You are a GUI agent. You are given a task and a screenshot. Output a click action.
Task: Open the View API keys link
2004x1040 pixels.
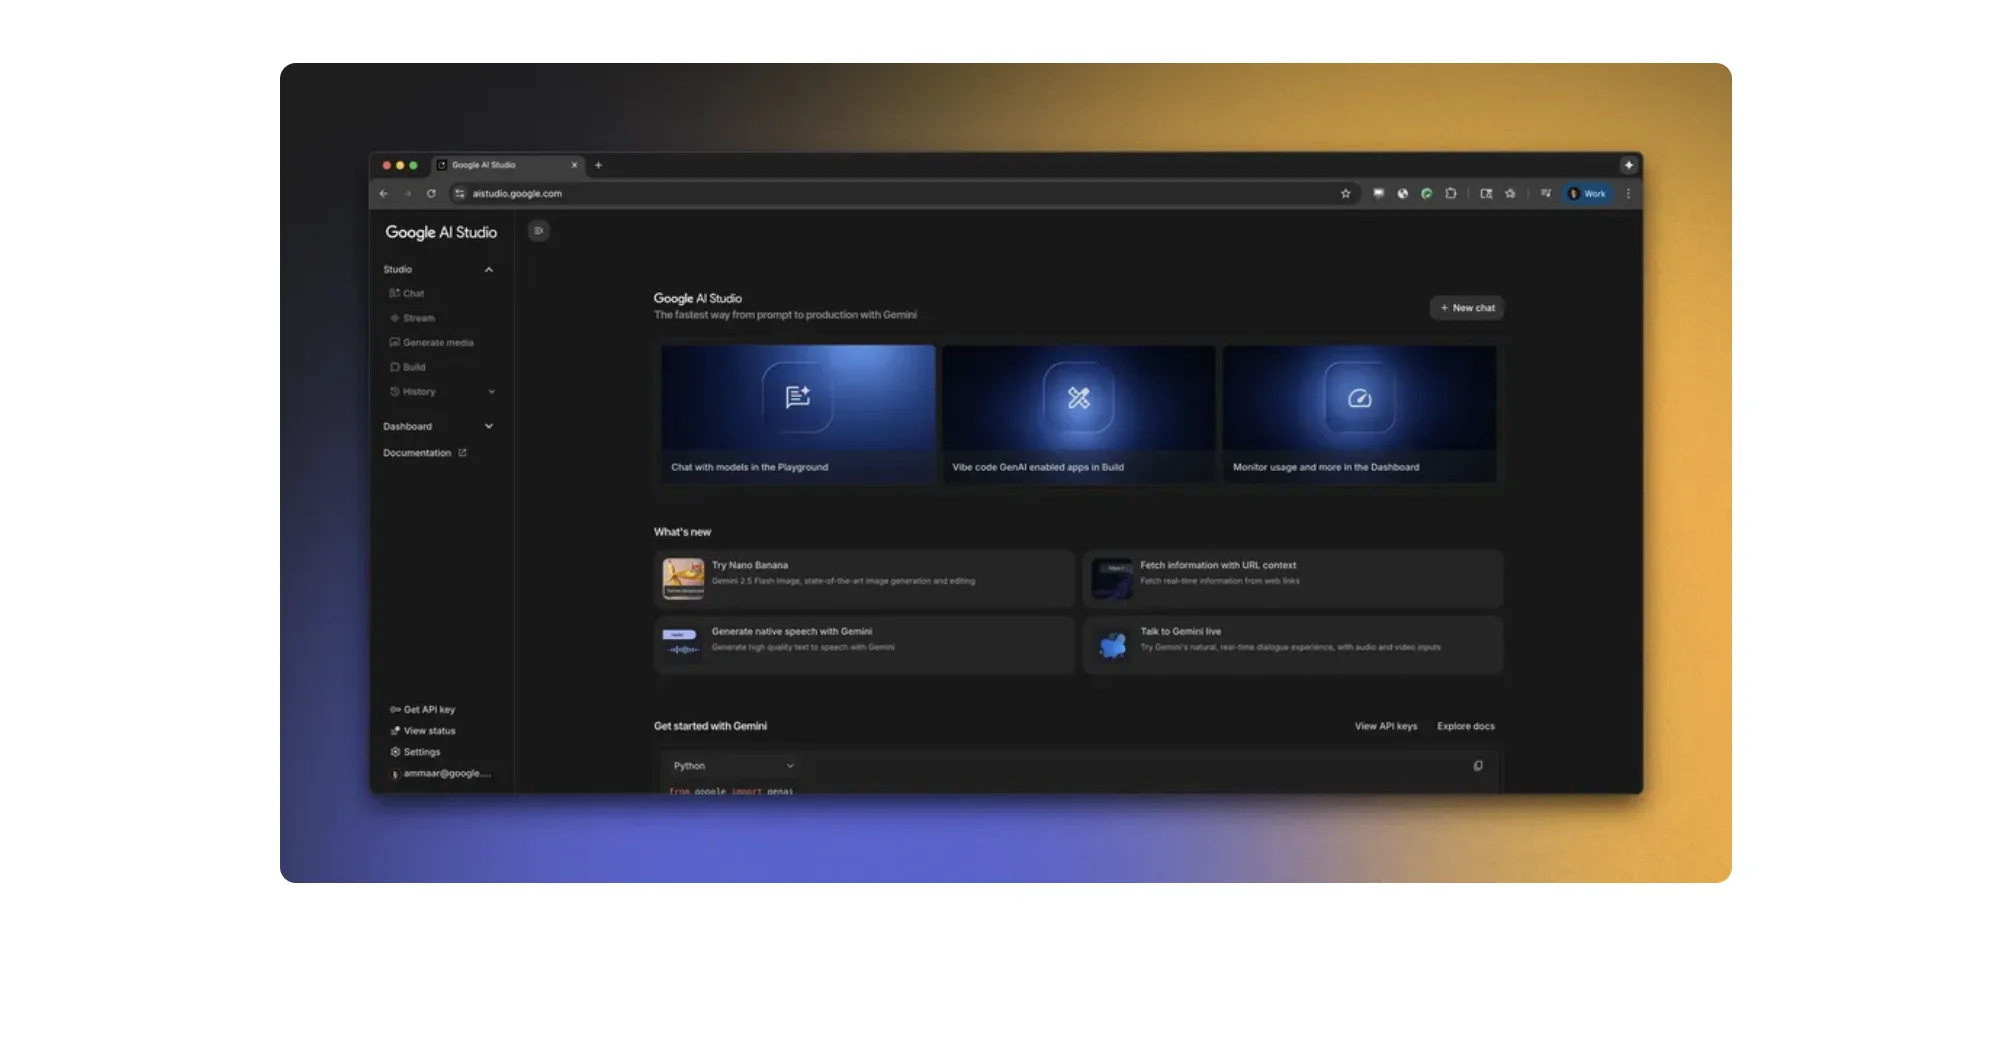point(1385,726)
